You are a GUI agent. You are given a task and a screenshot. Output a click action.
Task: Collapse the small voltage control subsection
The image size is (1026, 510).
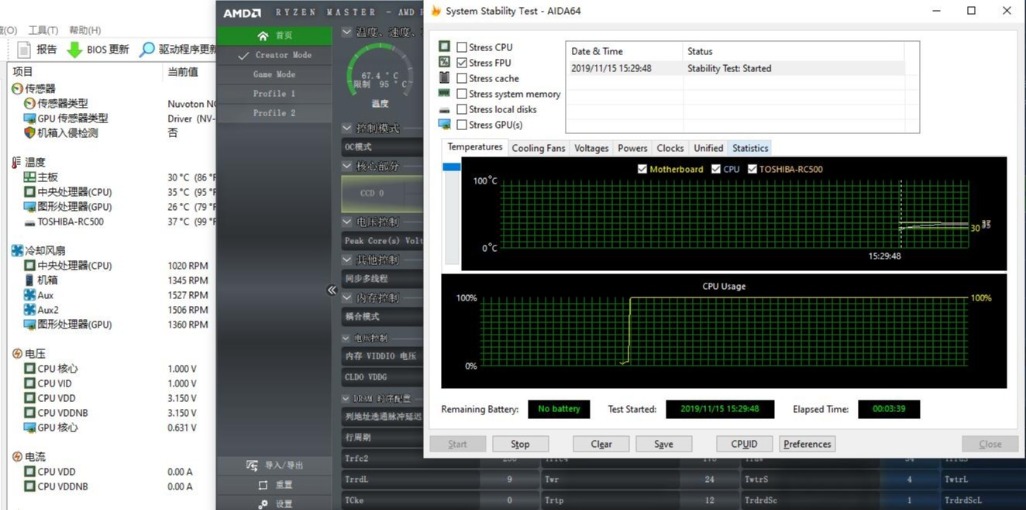(x=346, y=338)
